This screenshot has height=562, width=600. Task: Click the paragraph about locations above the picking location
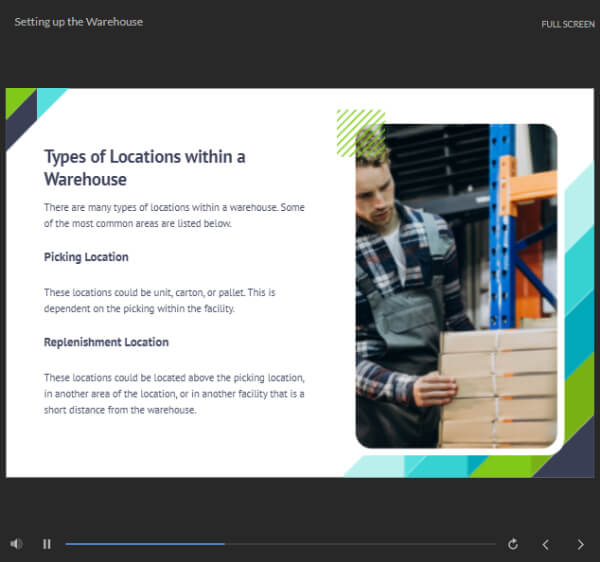pyautogui.click(x=174, y=393)
